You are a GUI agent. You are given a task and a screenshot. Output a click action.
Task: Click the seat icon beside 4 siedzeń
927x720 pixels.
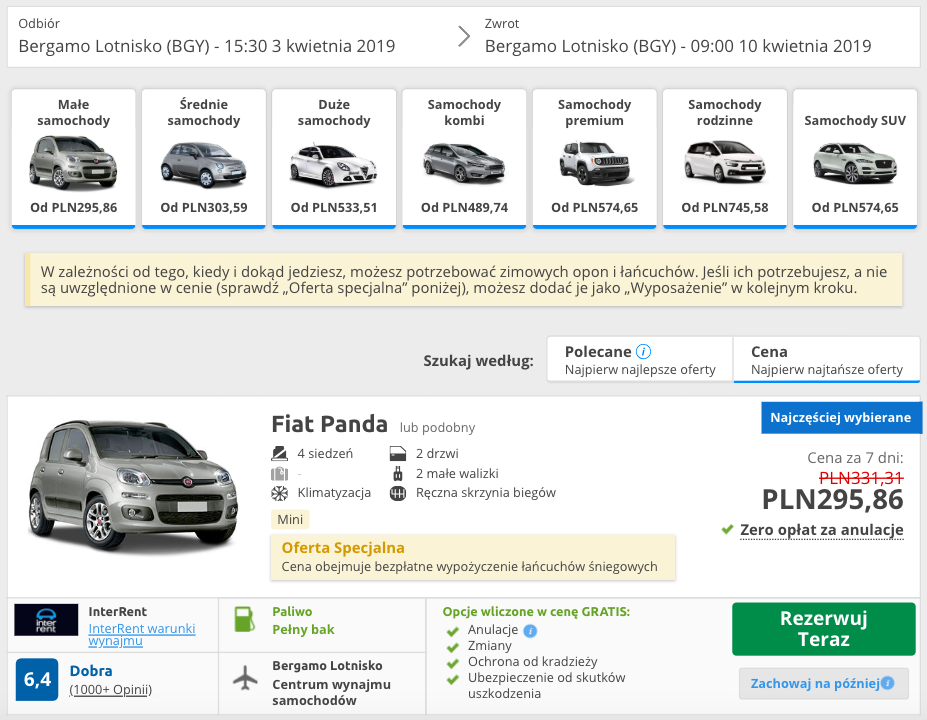(279, 453)
